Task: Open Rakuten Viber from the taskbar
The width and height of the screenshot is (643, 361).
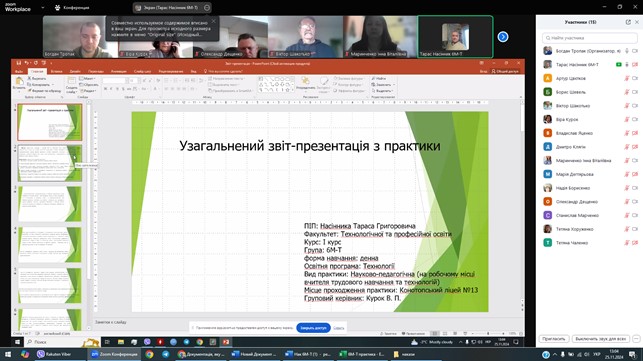Action: (x=54, y=354)
